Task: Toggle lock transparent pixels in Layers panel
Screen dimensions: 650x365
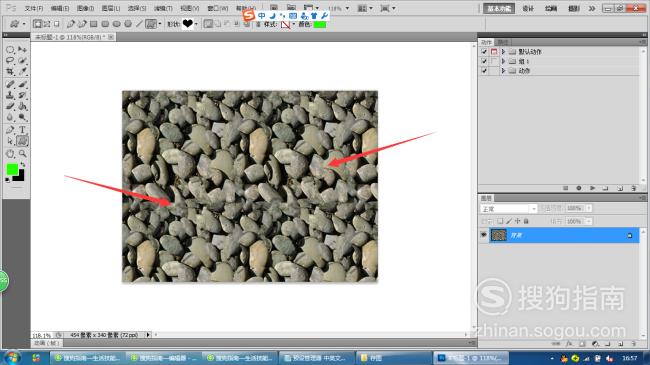Action: pos(500,221)
